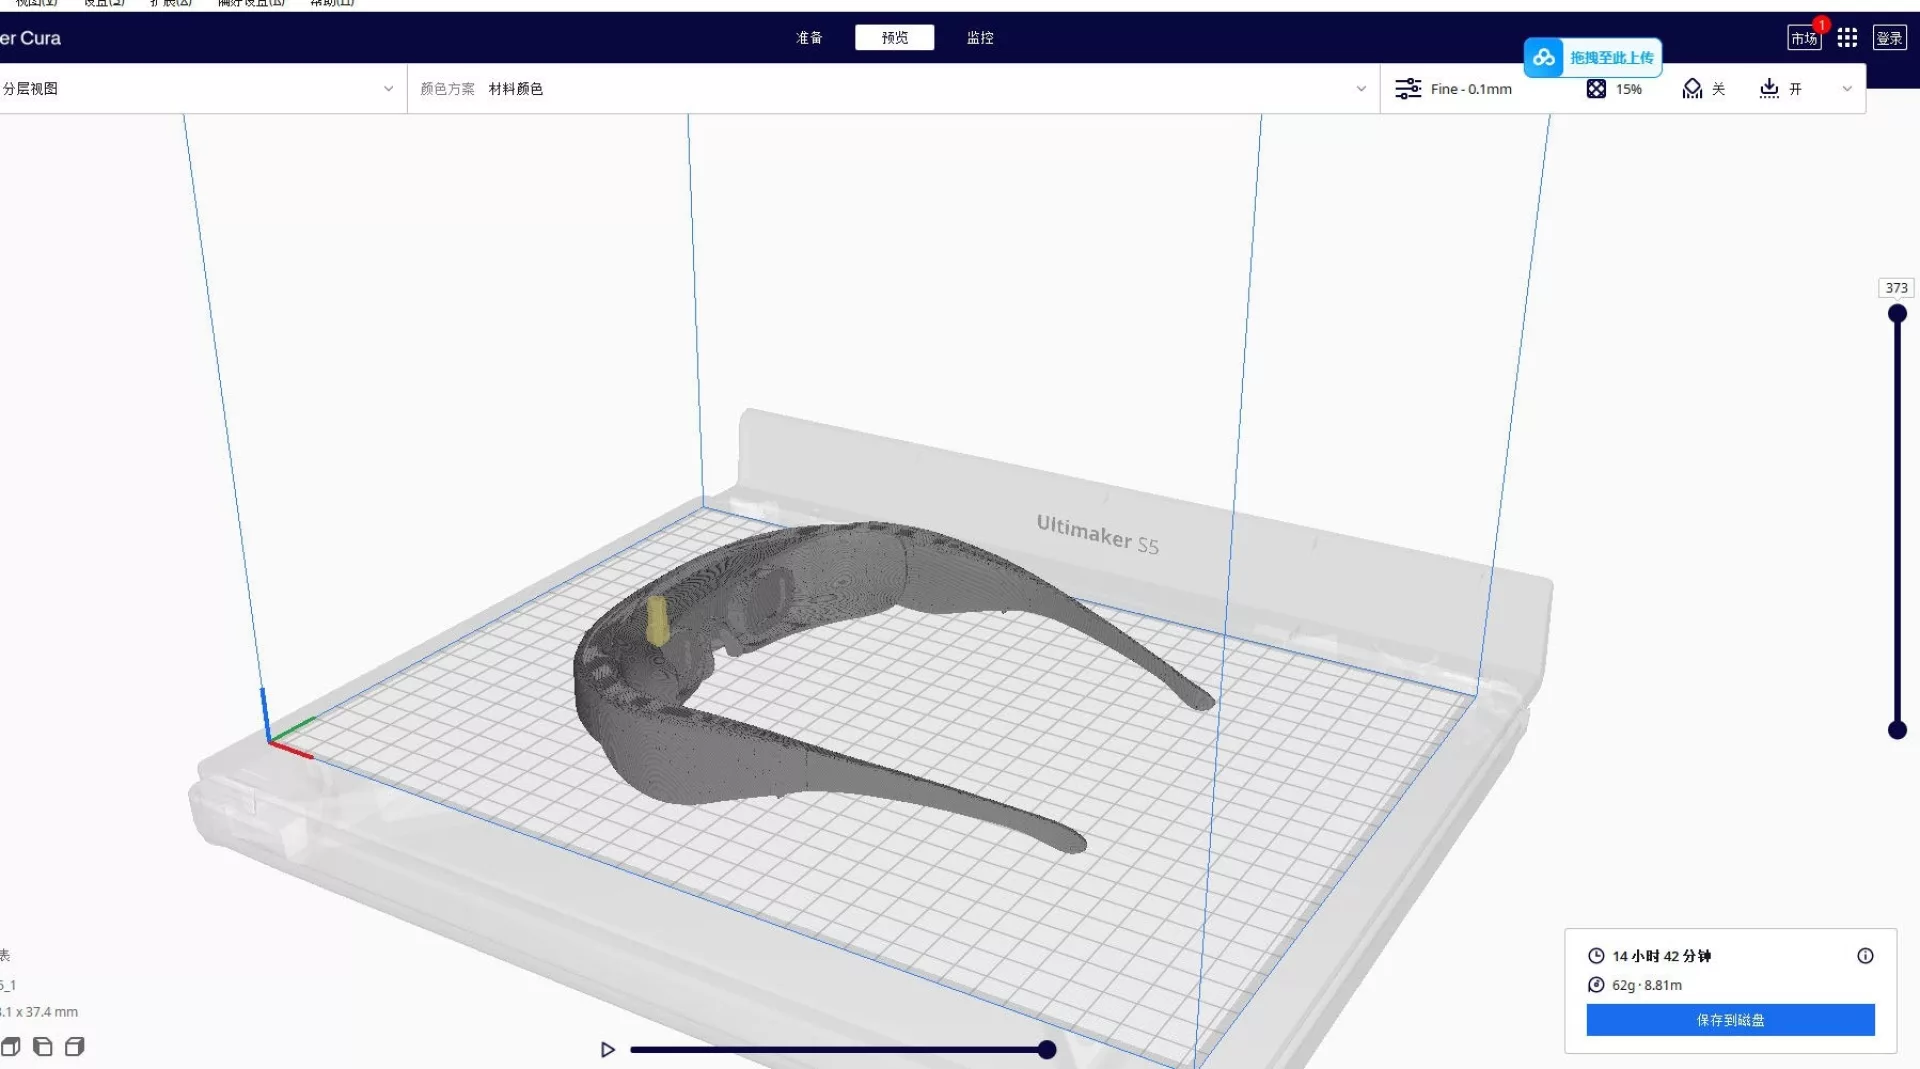1920x1069 pixels.
Task: Open the 颜色方案 color scheme dropdown
Action: pyautogui.click(x=1360, y=89)
